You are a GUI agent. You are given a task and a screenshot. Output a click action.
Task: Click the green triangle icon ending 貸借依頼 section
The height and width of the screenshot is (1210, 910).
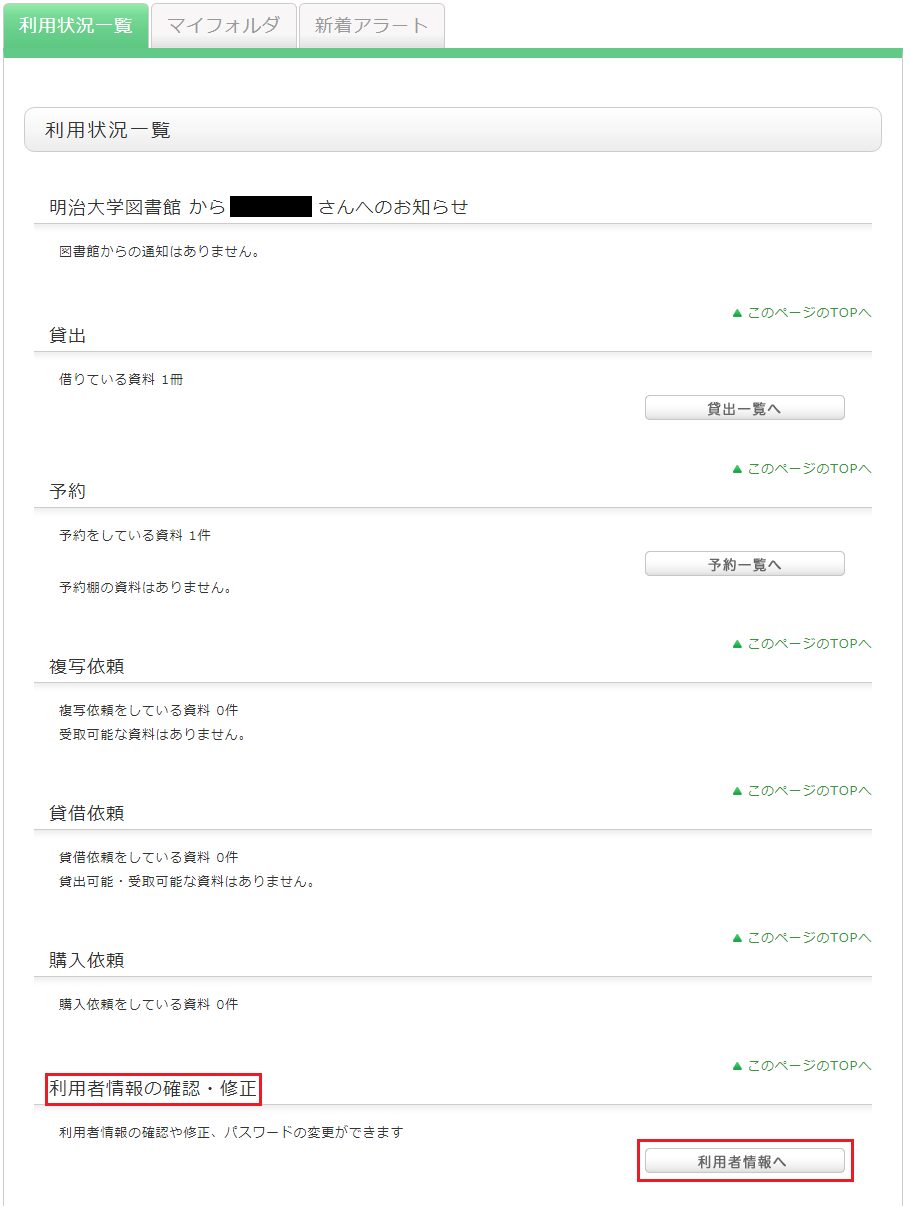(x=738, y=938)
